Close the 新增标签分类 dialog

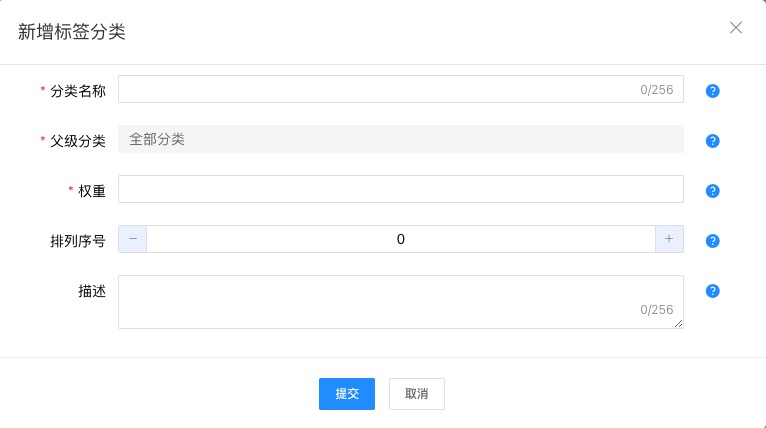[736, 28]
